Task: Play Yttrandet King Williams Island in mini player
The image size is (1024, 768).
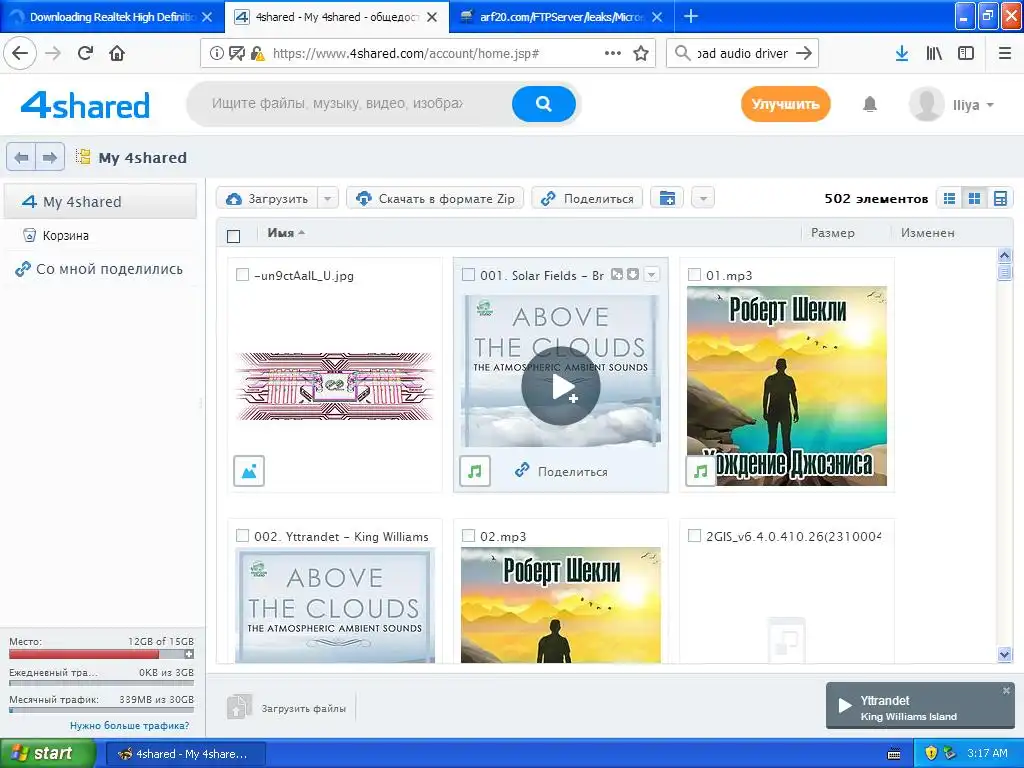Action: [x=844, y=706]
